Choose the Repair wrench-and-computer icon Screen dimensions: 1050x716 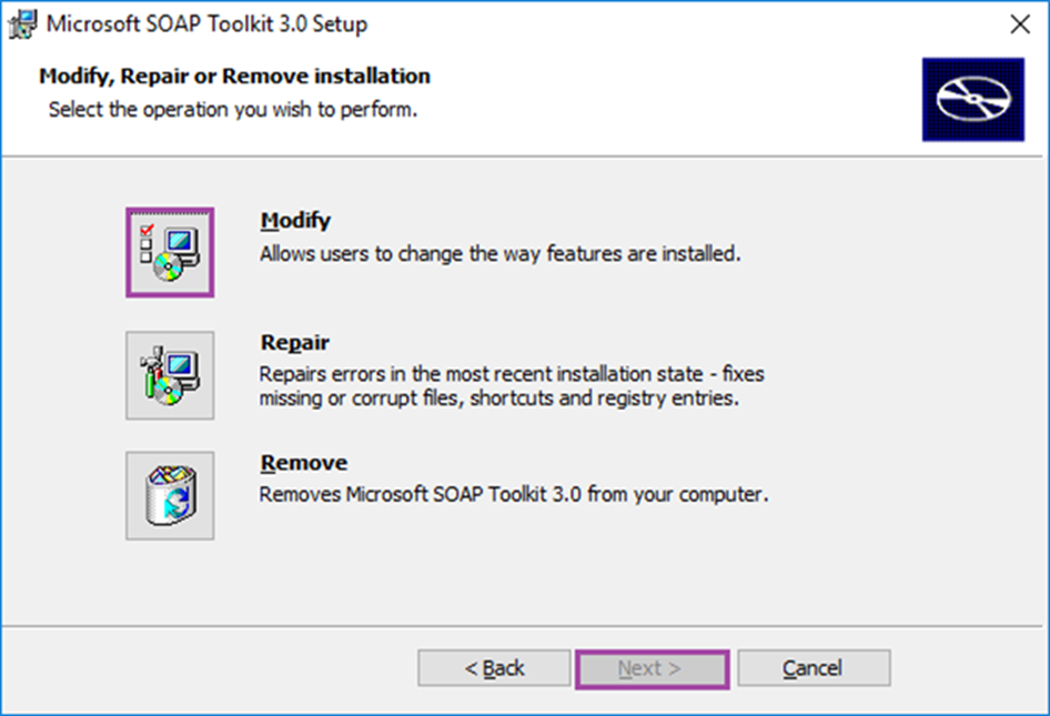(170, 375)
